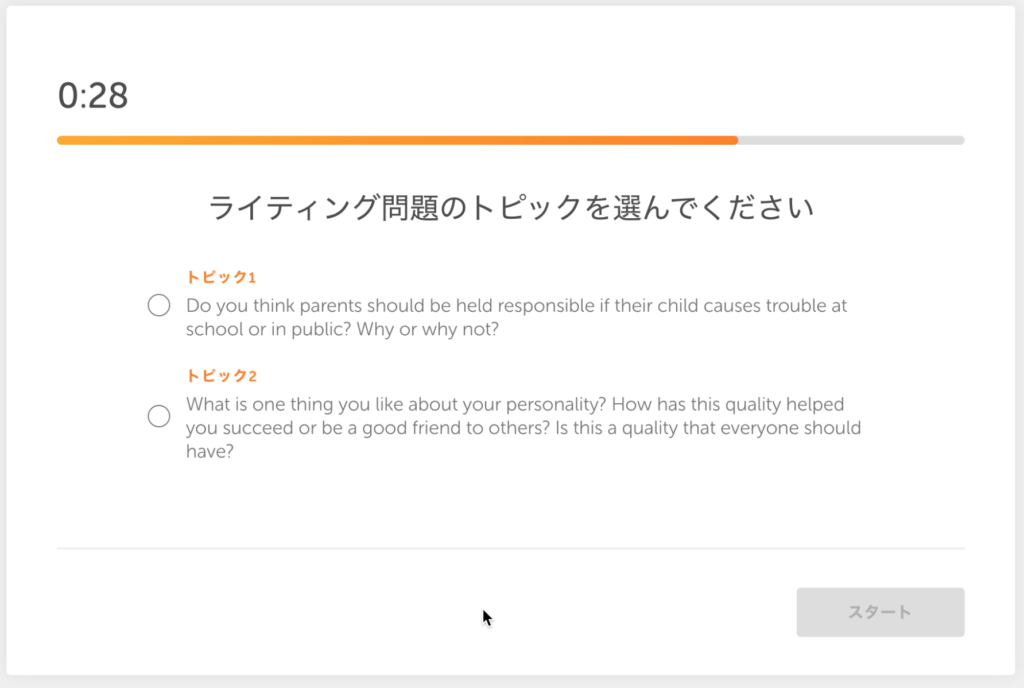The image size is (1024, 688).
Task: Click the スタート button
Action: 880,612
